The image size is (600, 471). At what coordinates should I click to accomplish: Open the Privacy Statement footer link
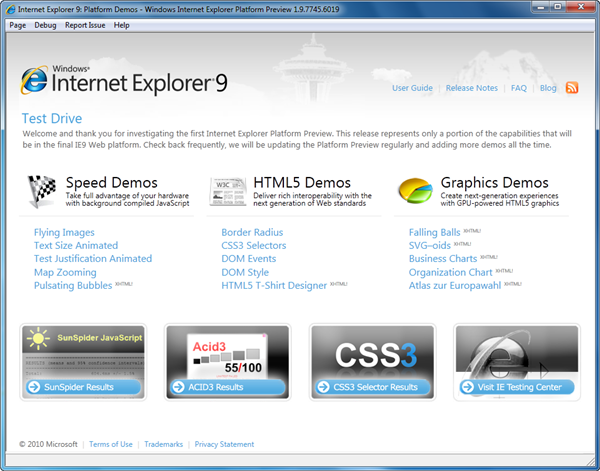point(224,444)
